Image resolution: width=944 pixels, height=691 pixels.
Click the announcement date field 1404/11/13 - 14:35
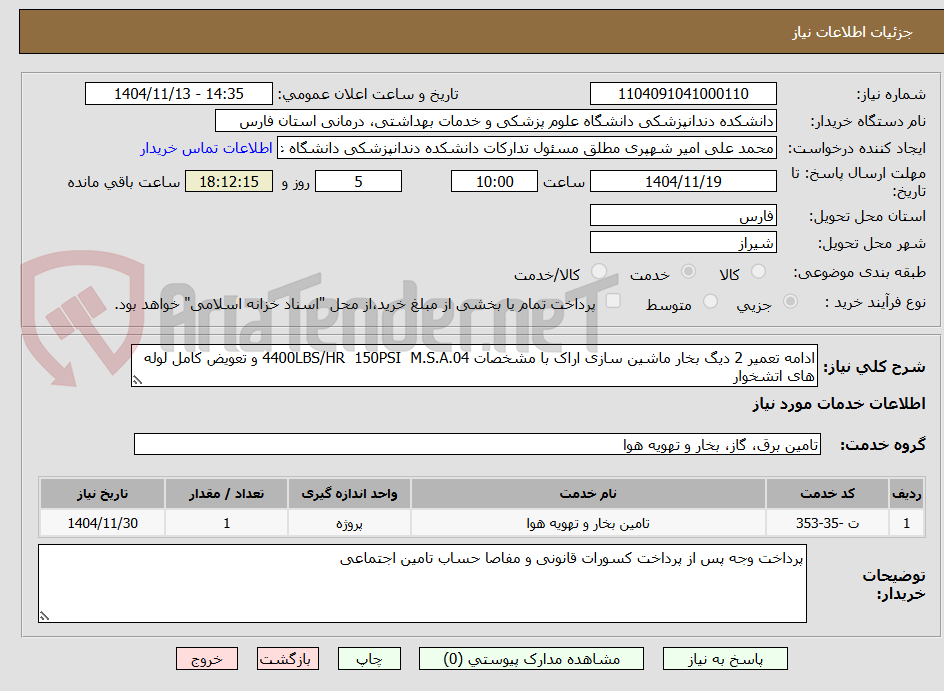(x=179, y=94)
